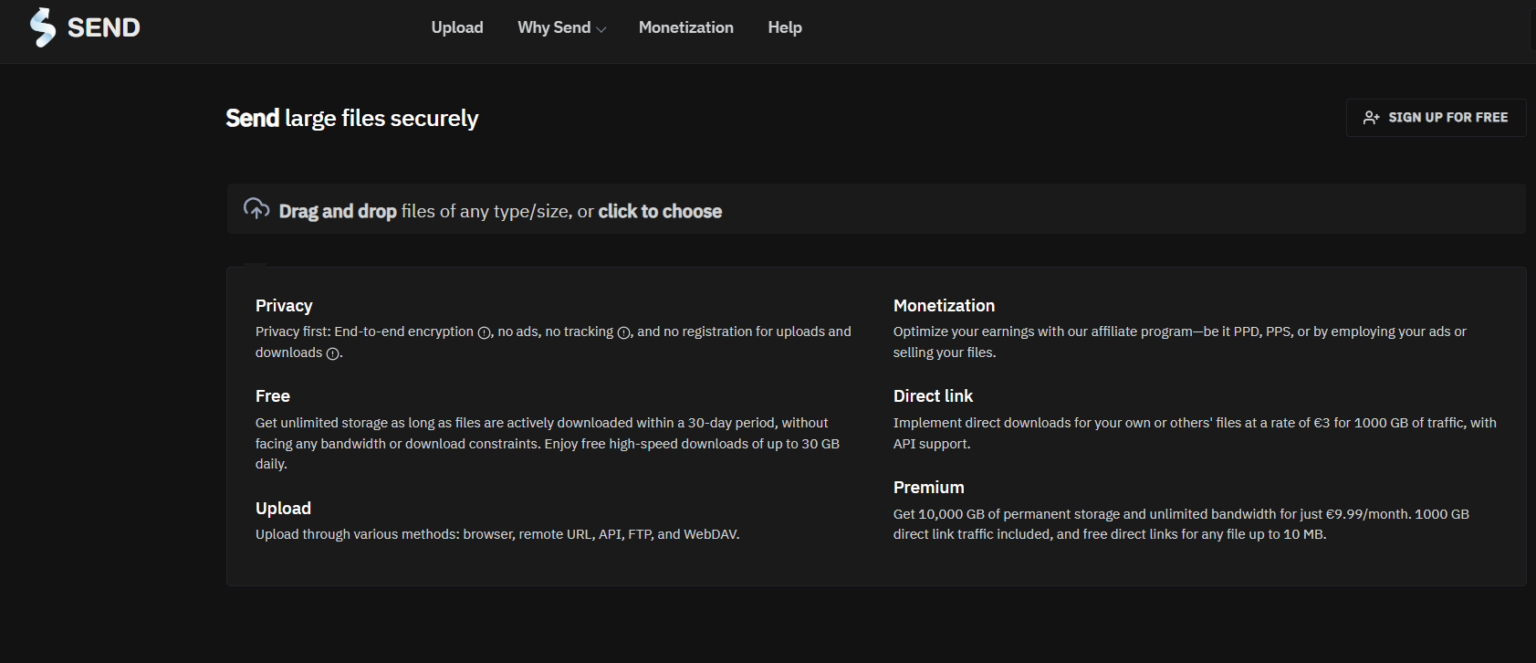Screen dimensions: 1536x663
Task: Click the "click to choose" file link
Action: (660, 211)
